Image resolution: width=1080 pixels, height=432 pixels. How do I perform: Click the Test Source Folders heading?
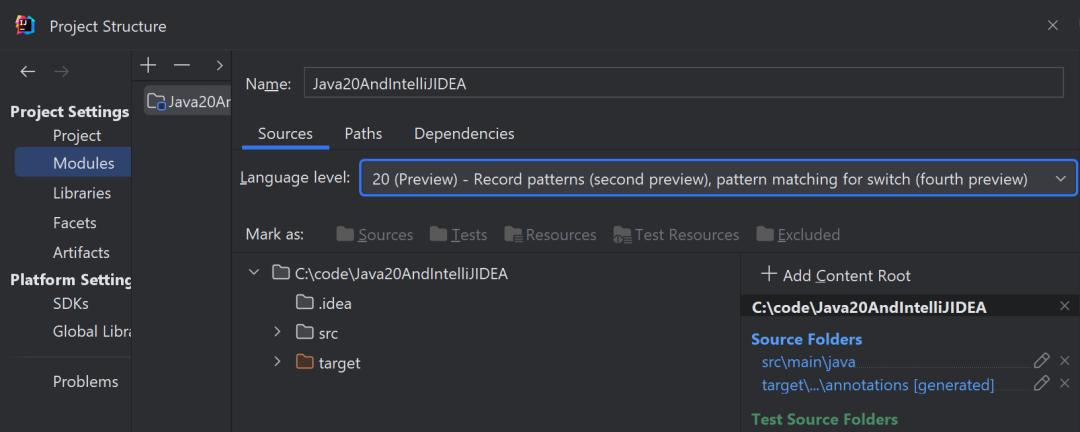[x=824, y=419]
